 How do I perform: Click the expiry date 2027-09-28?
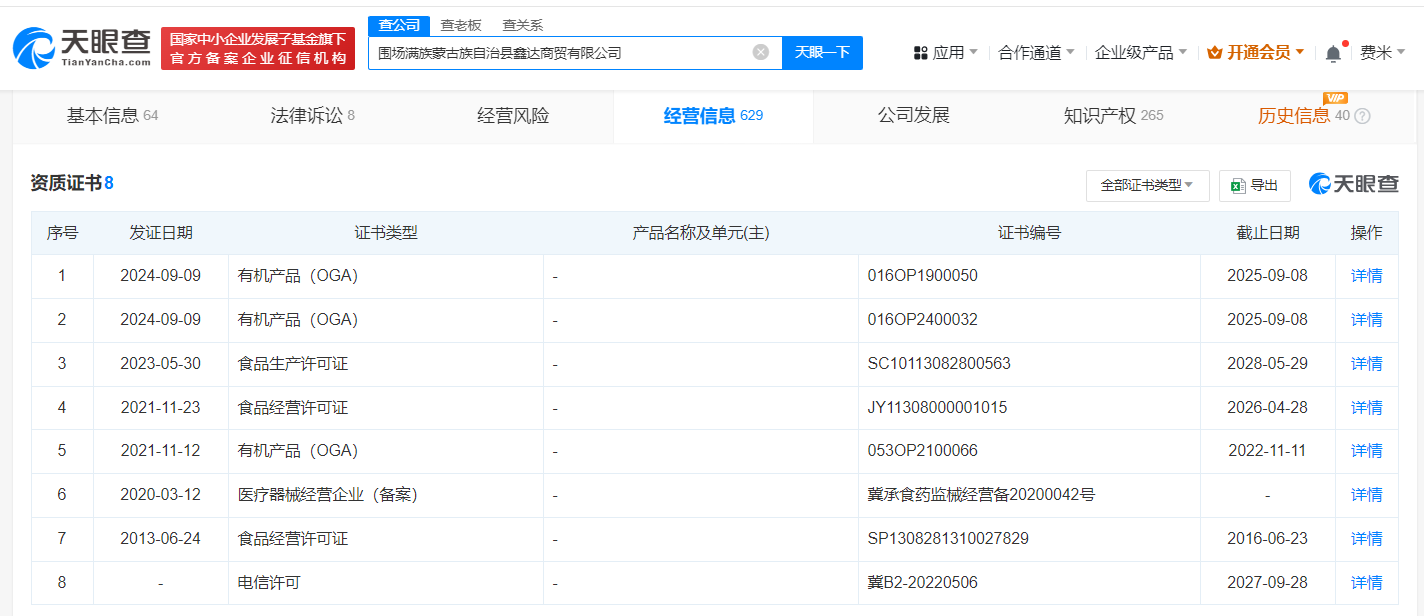point(1267,583)
